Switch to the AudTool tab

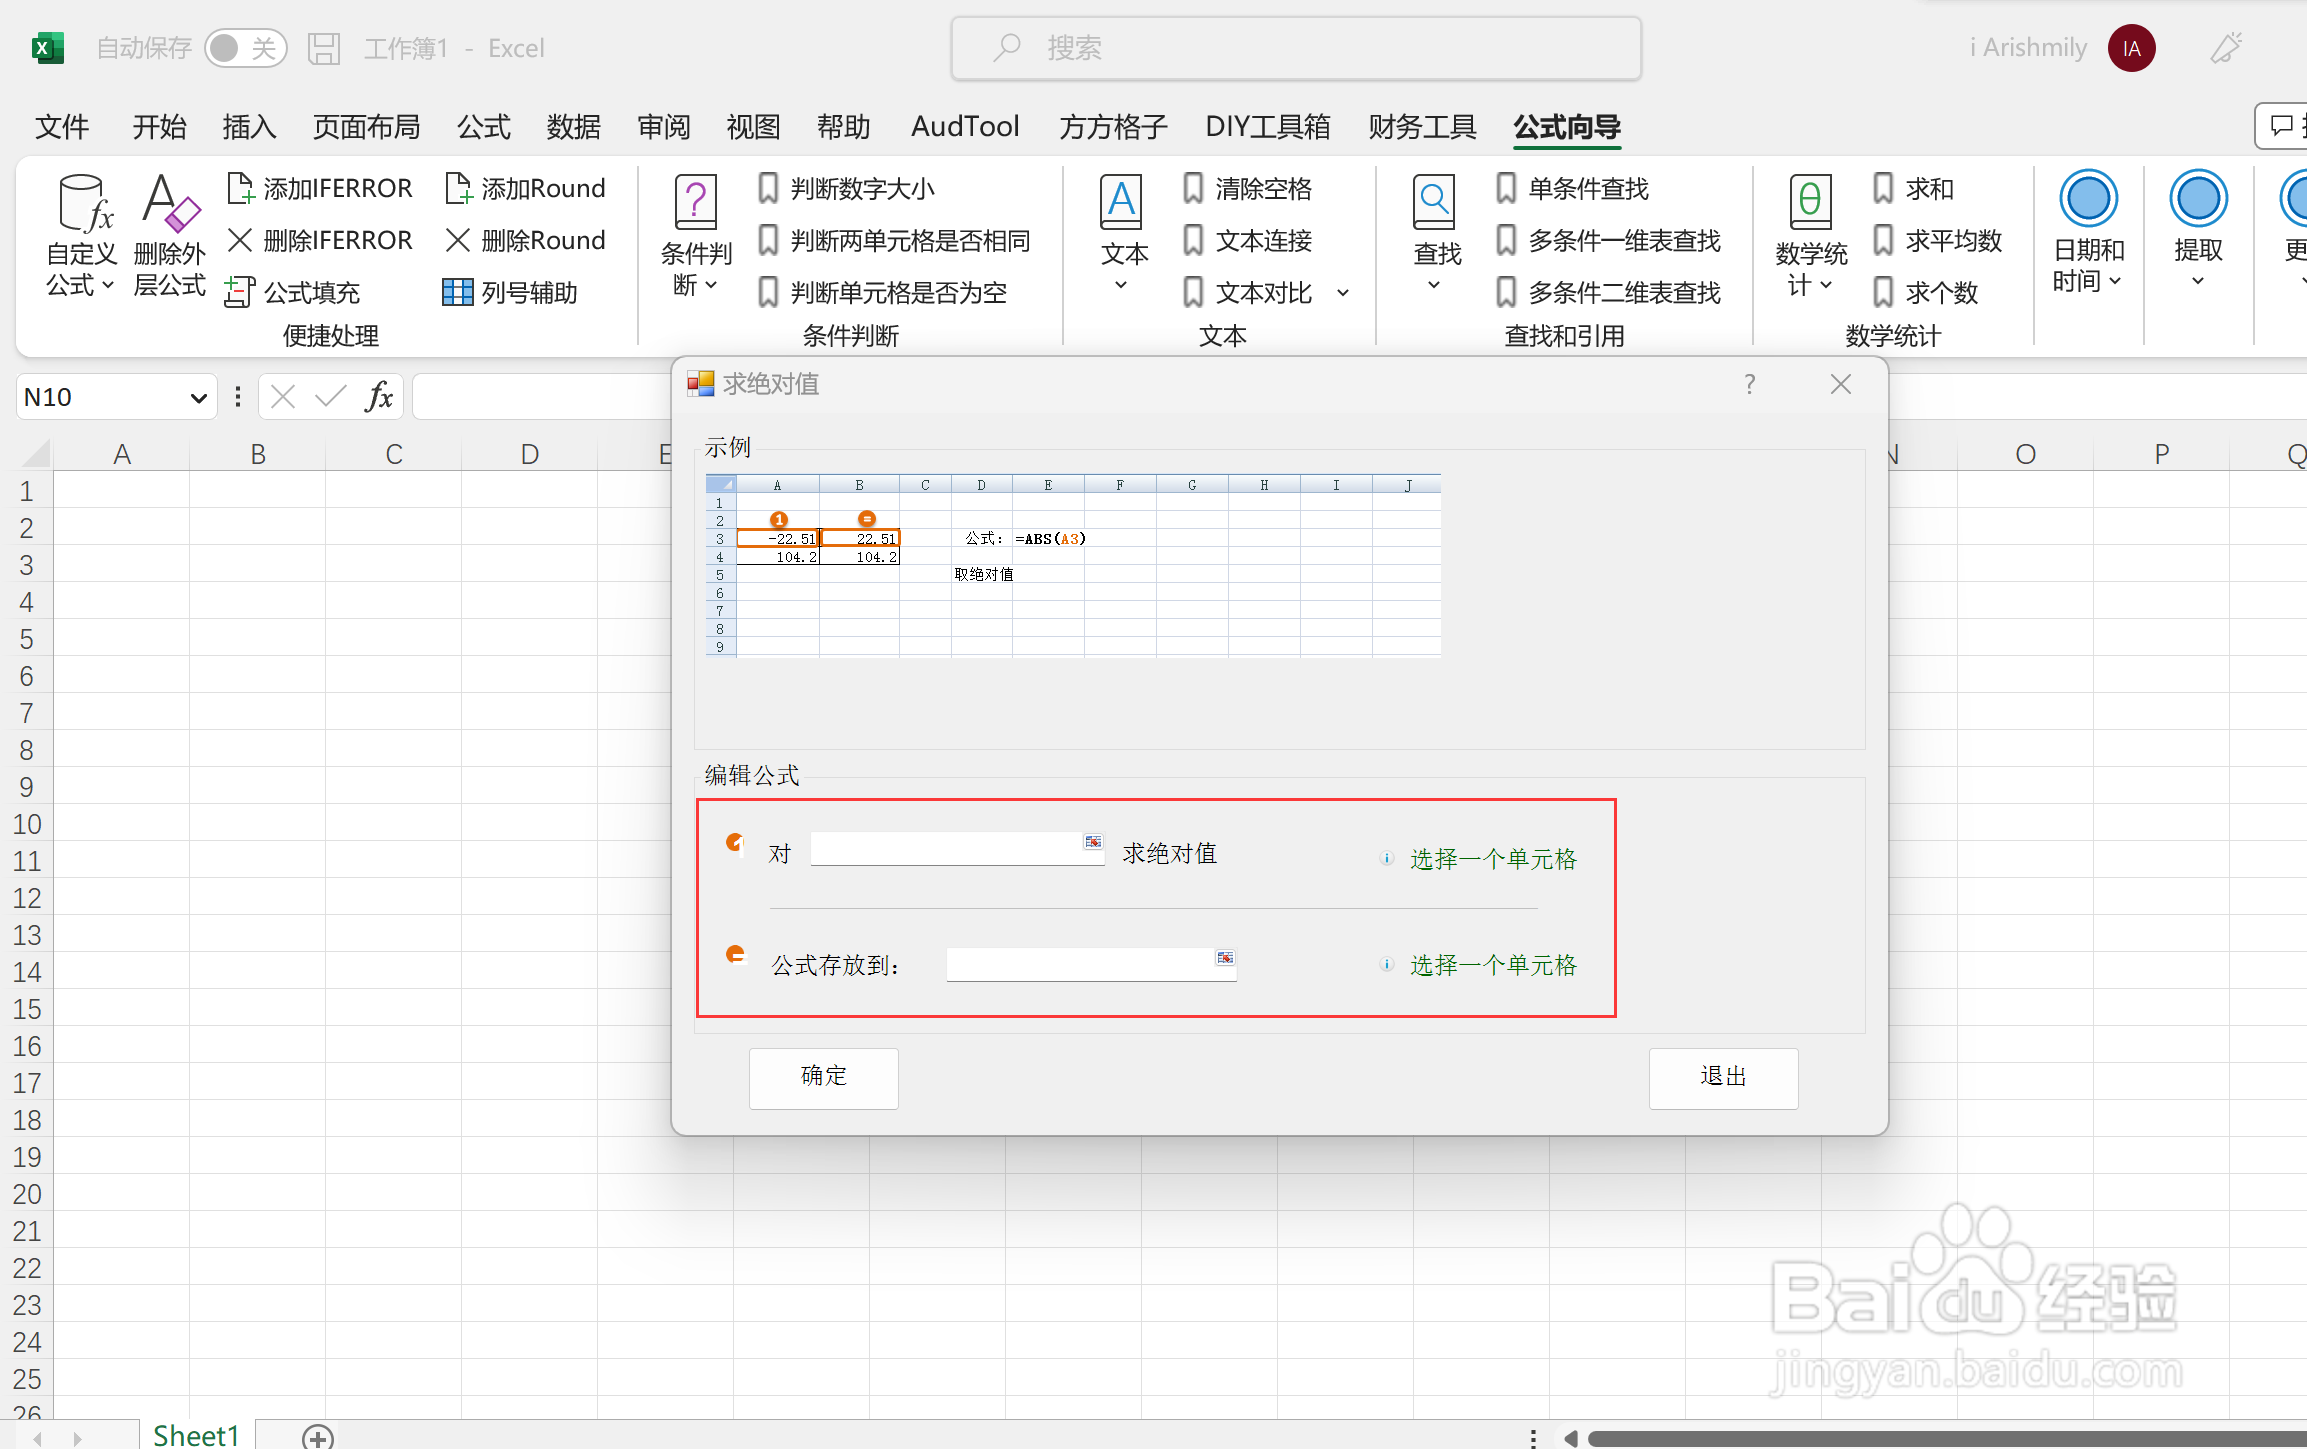click(965, 127)
